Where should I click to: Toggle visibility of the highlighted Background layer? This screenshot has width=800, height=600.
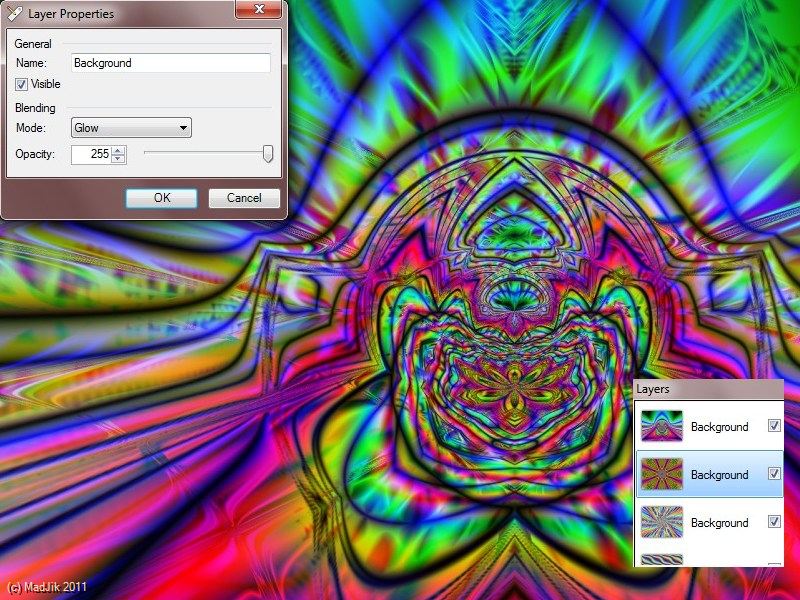[x=774, y=473]
